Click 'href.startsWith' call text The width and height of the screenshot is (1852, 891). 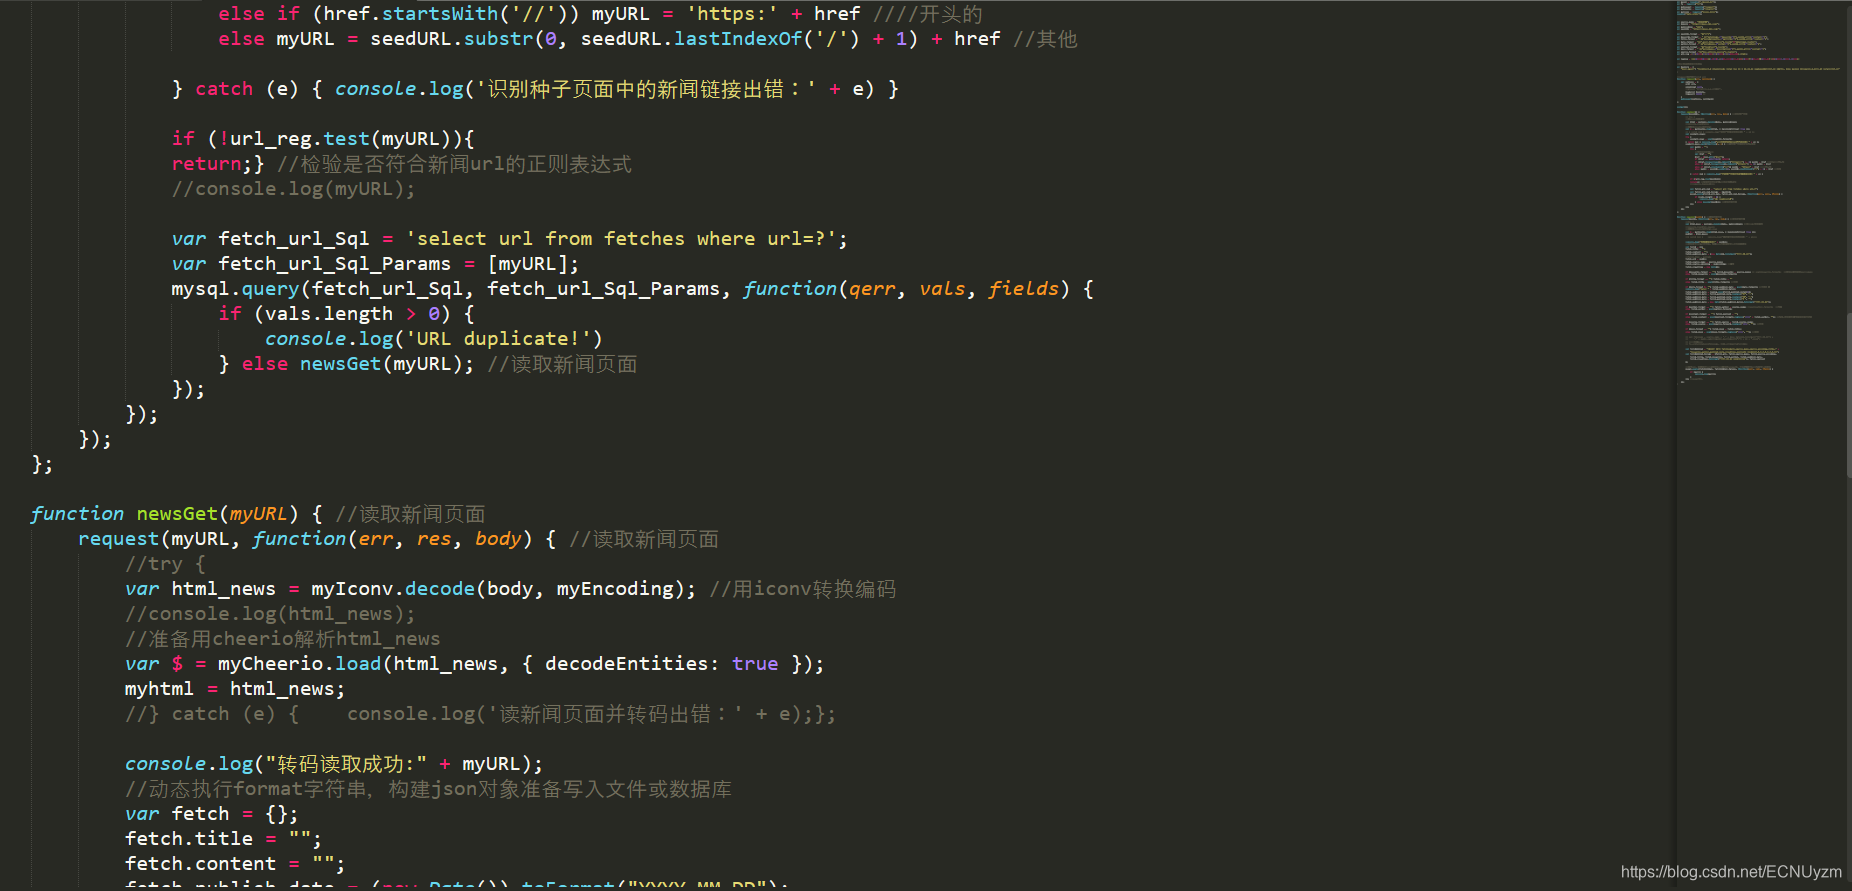410,14
